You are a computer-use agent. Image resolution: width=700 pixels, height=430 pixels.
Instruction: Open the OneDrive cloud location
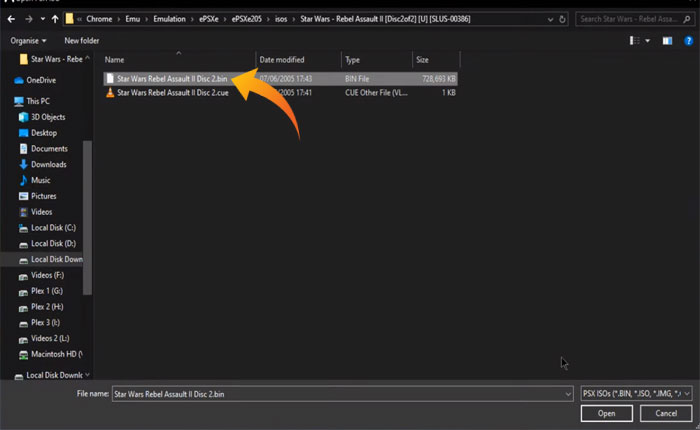click(x=40, y=79)
